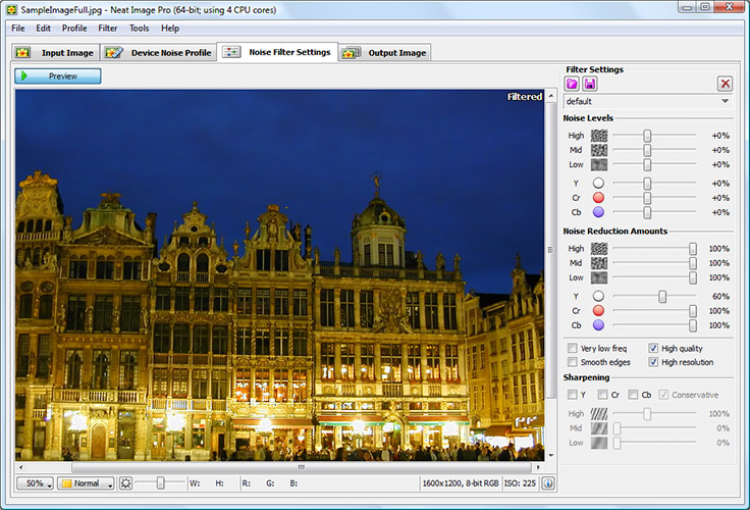Image resolution: width=750 pixels, height=510 pixels.
Task: Uncheck the High quality checkbox
Action: [654, 348]
